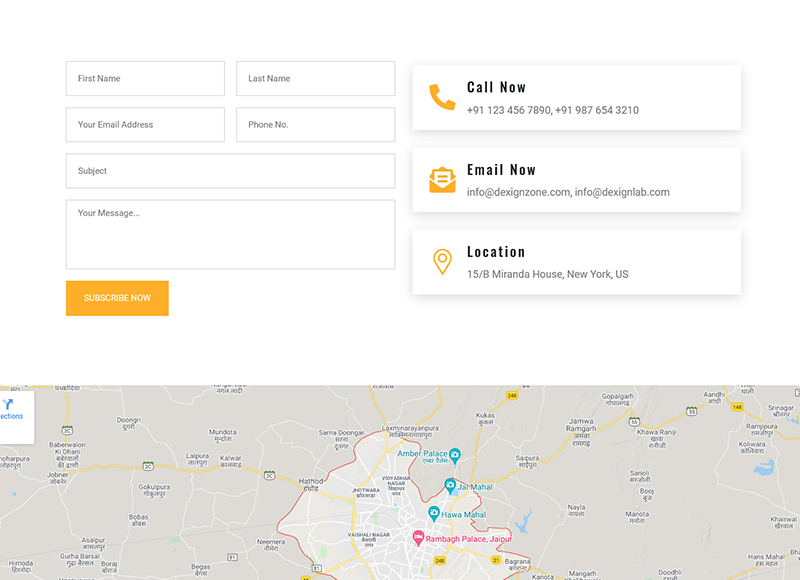The image size is (800, 580).
Task: Select the pink Rambagh Palace marker
Action: tap(419, 538)
